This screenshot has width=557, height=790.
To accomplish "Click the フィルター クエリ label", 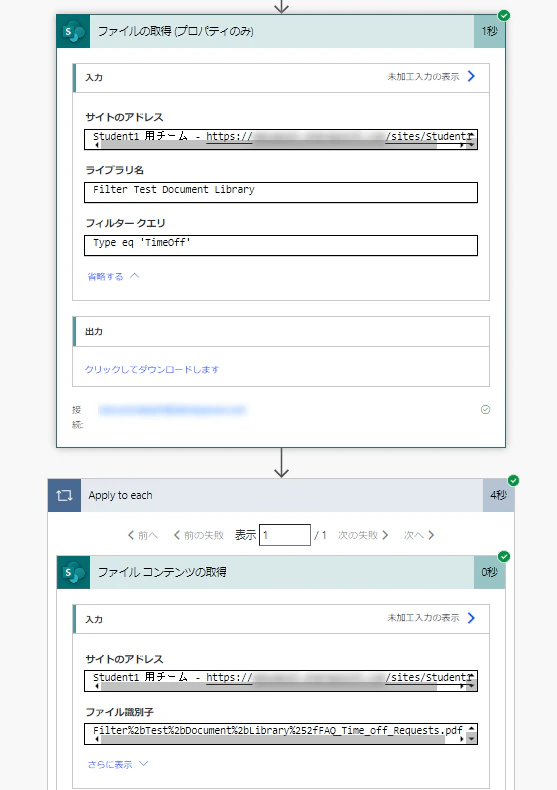I will point(125,223).
